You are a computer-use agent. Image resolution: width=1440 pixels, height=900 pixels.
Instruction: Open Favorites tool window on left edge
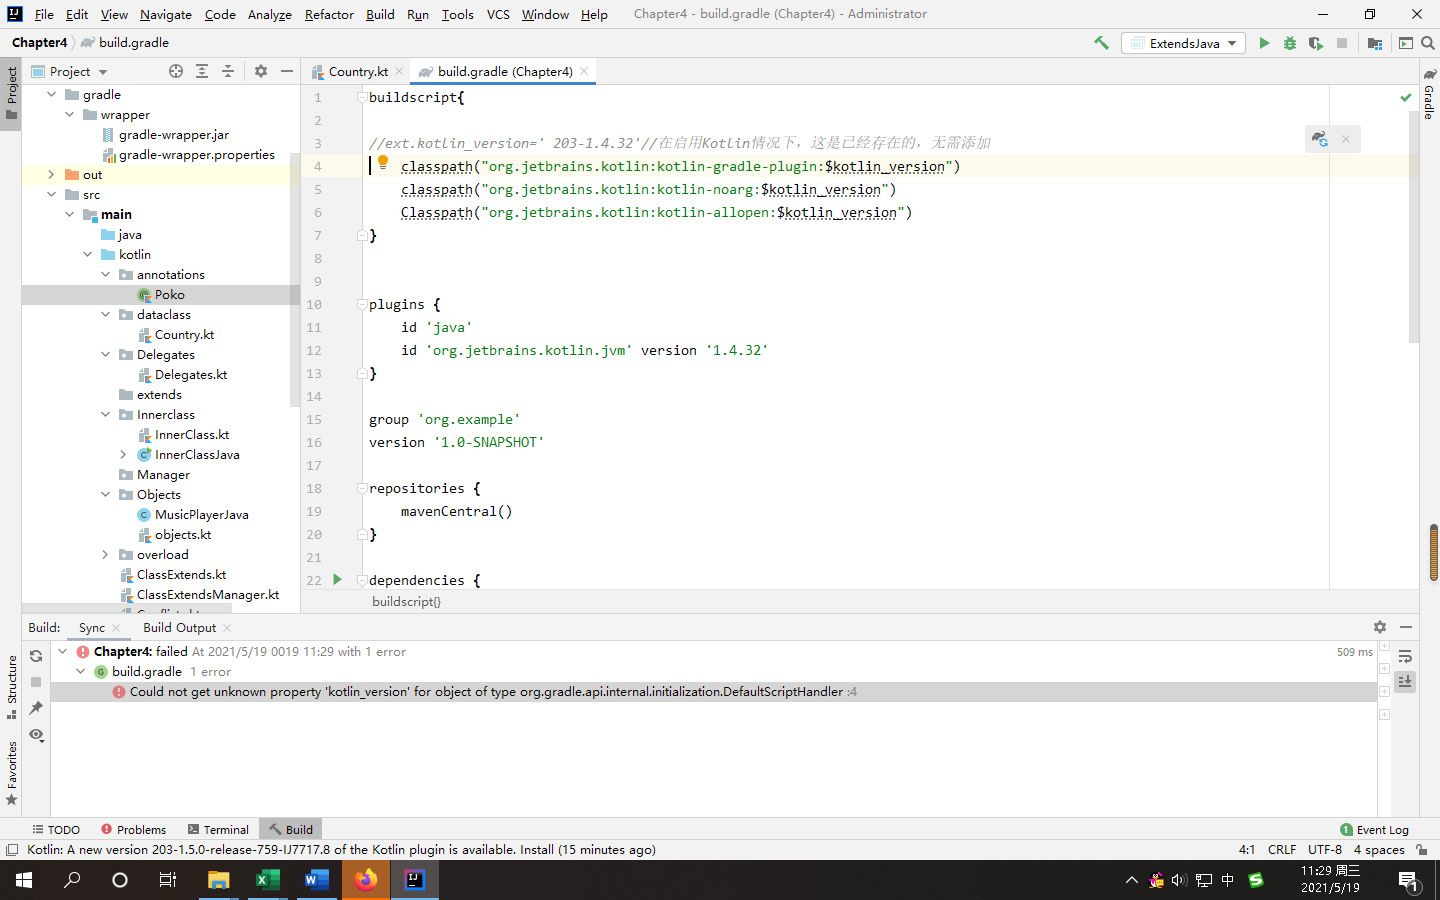coord(11,773)
